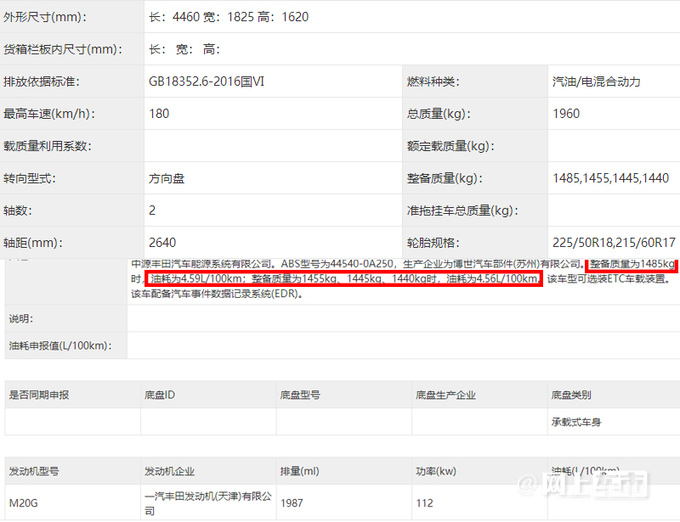Screen dimensions: 680x522
Task: Select the curb weight values 1485,1455,1445,1440
Action: 610,179
